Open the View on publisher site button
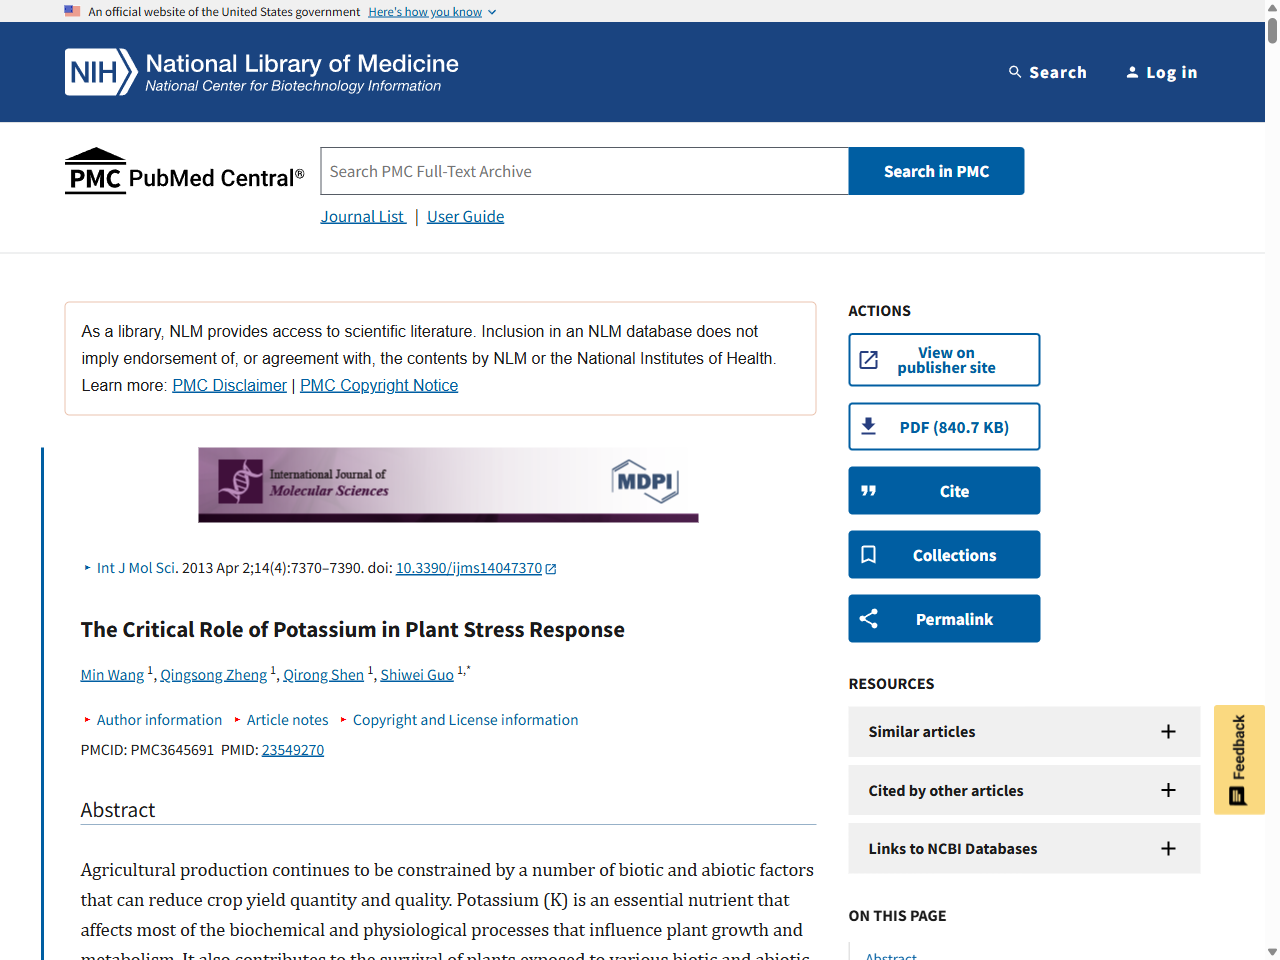 coord(944,360)
